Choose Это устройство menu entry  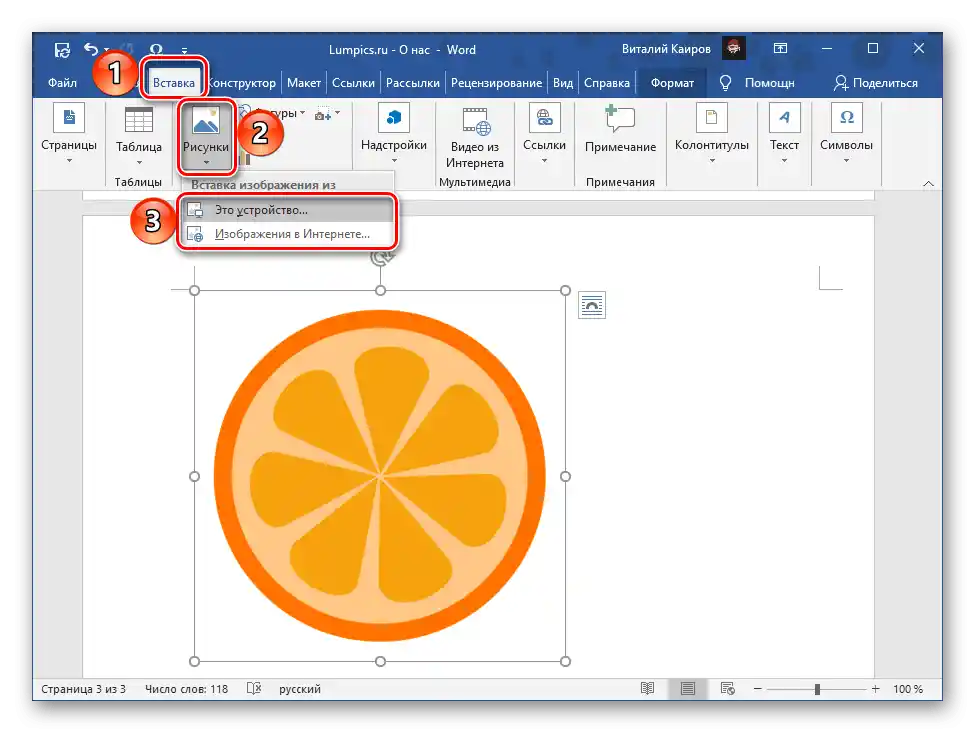click(x=287, y=210)
